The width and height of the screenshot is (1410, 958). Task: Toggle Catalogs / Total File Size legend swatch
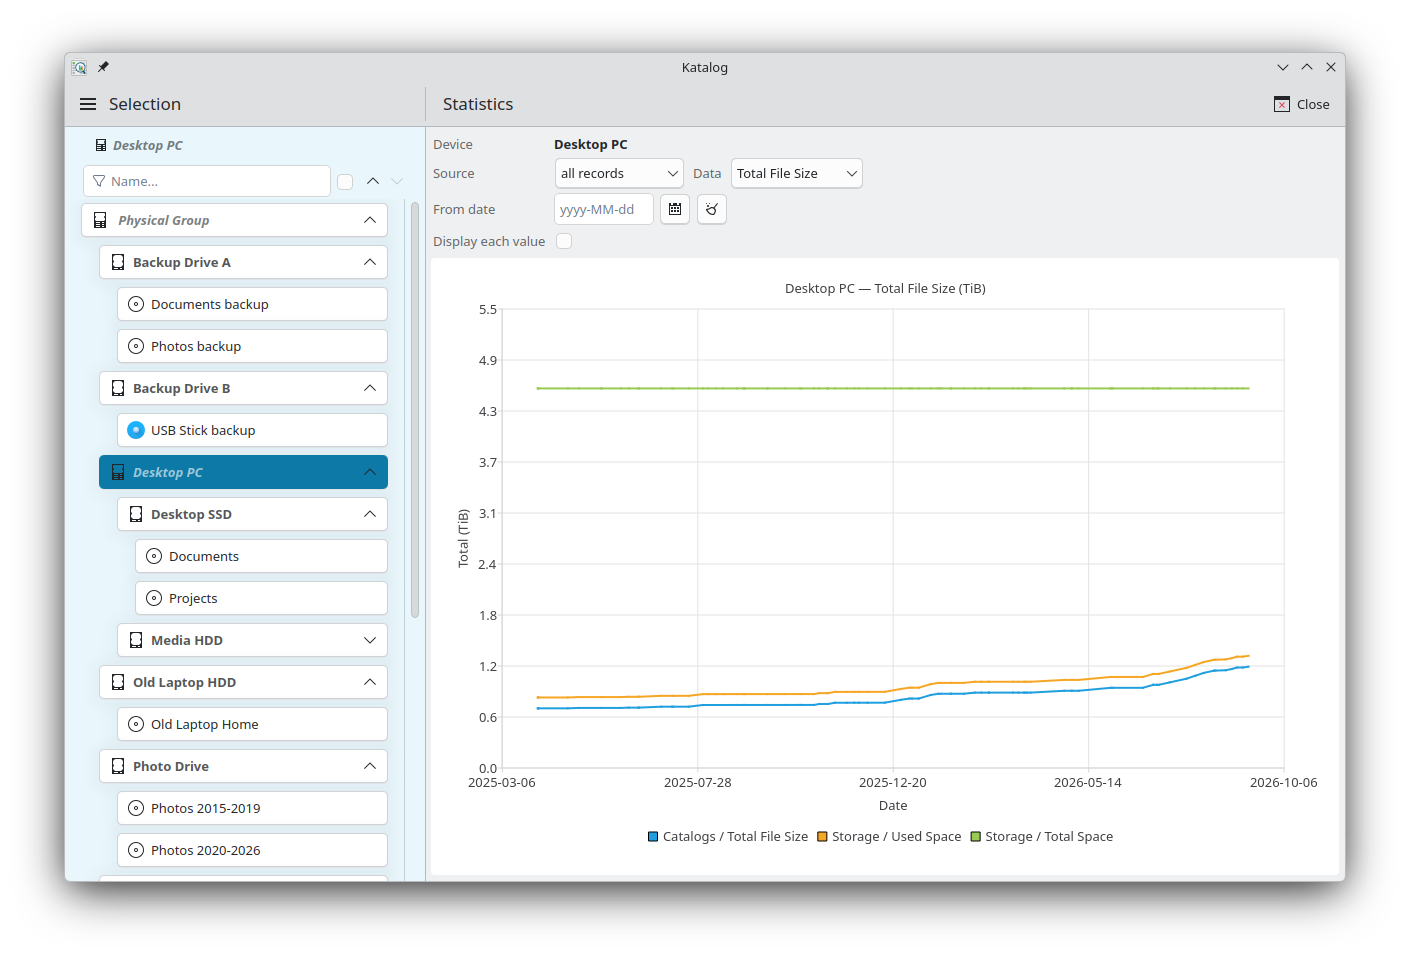point(653,837)
